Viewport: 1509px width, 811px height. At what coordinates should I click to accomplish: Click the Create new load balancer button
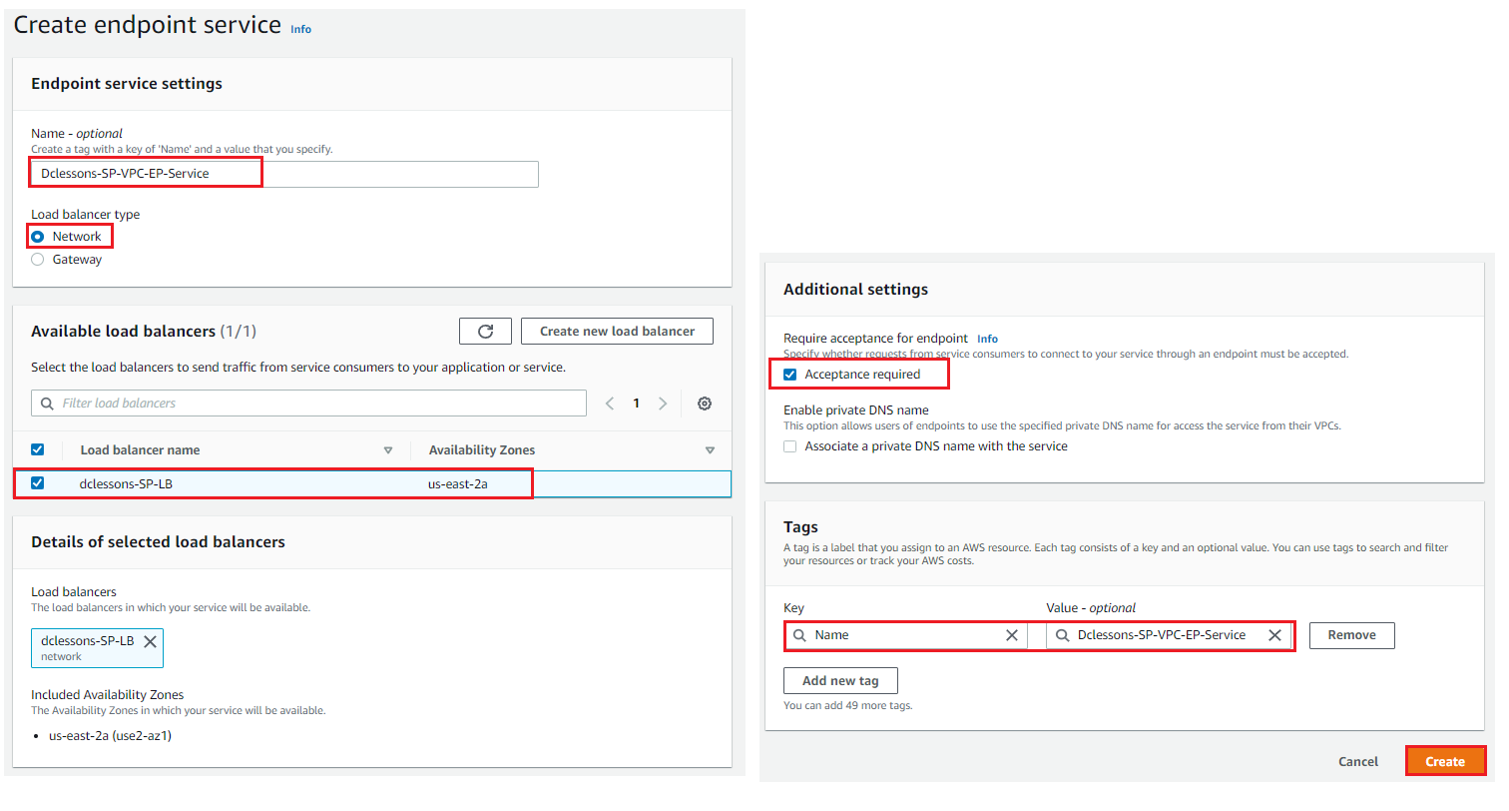pos(617,331)
